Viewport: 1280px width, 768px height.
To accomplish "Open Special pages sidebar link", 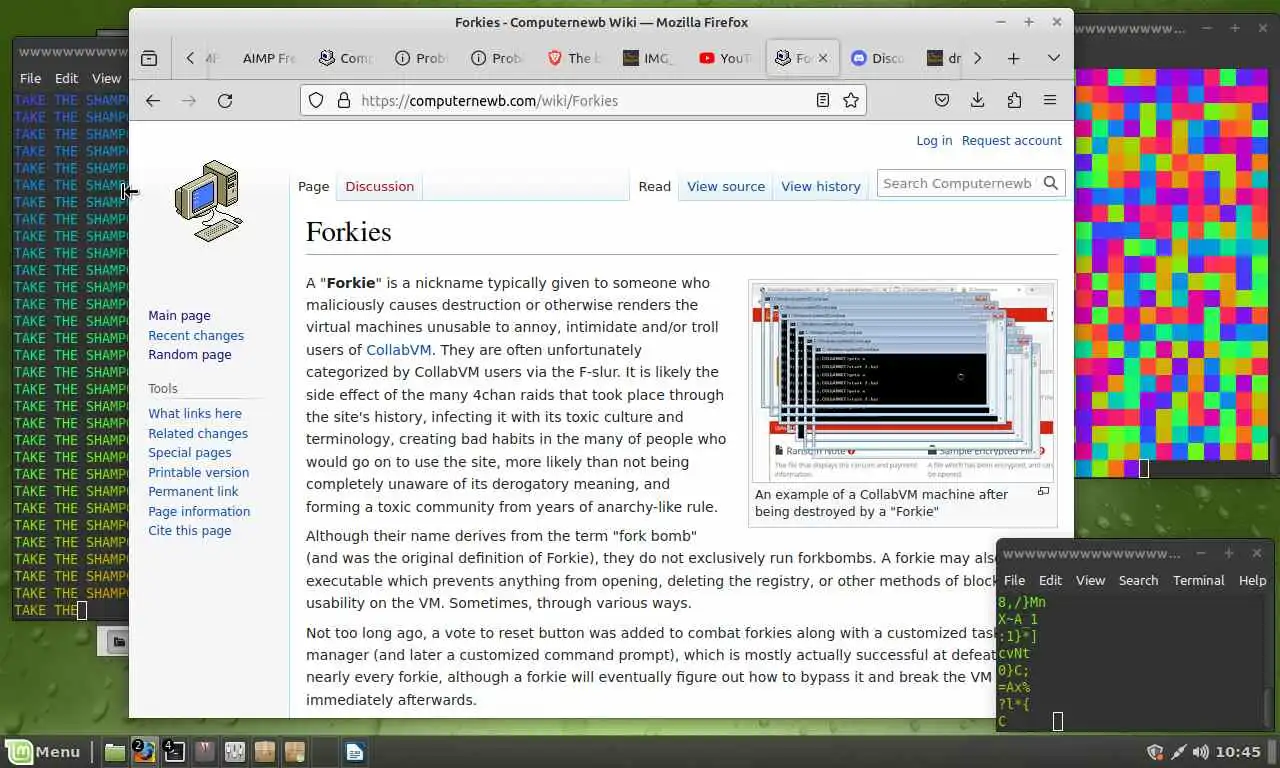I will click(190, 452).
